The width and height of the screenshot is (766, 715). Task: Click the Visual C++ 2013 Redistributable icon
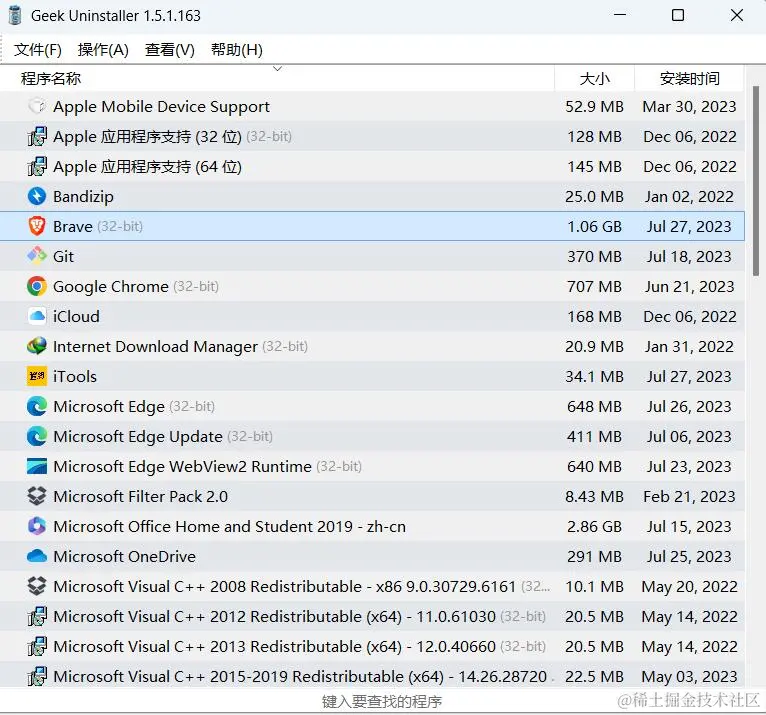pyautogui.click(x=37, y=646)
